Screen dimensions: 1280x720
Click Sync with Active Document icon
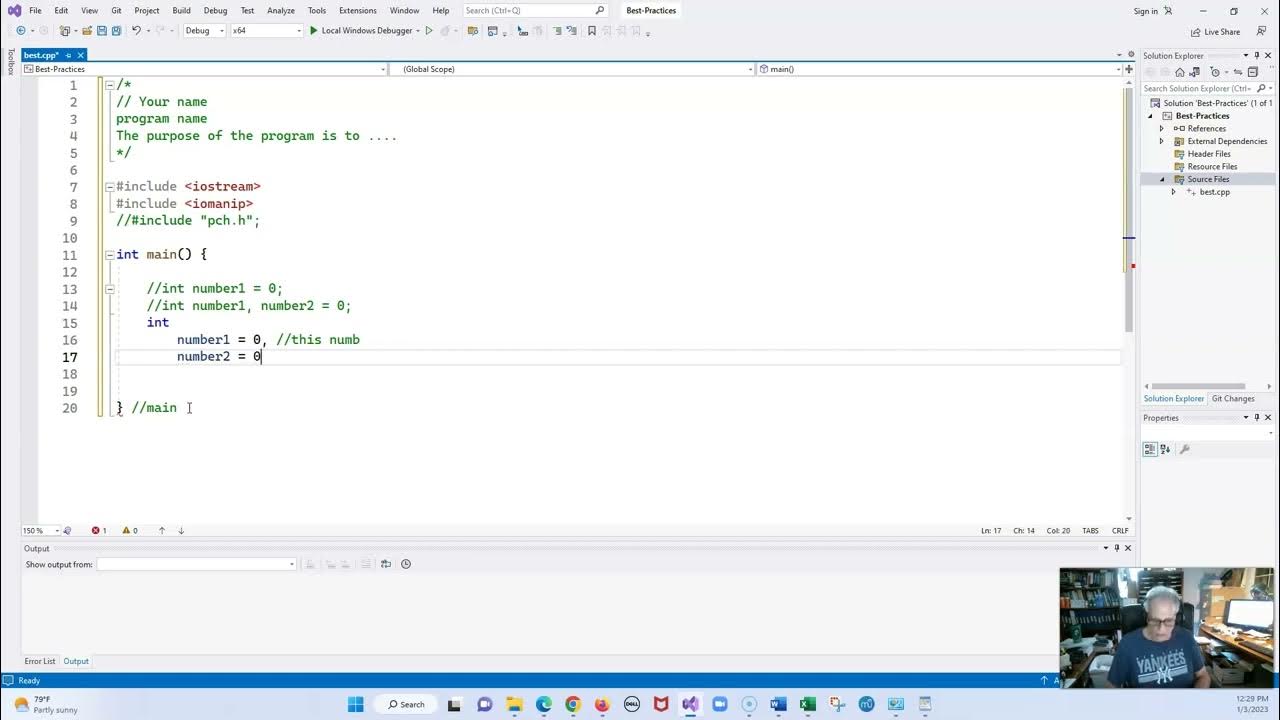[1238, 72]
